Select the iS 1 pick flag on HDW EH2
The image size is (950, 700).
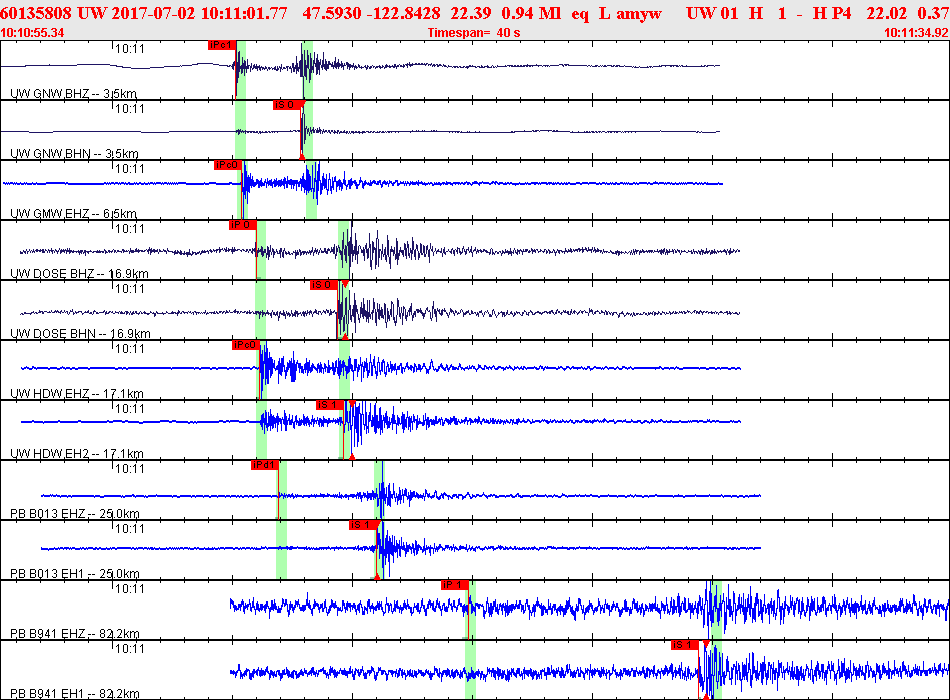tap(330, 405)
